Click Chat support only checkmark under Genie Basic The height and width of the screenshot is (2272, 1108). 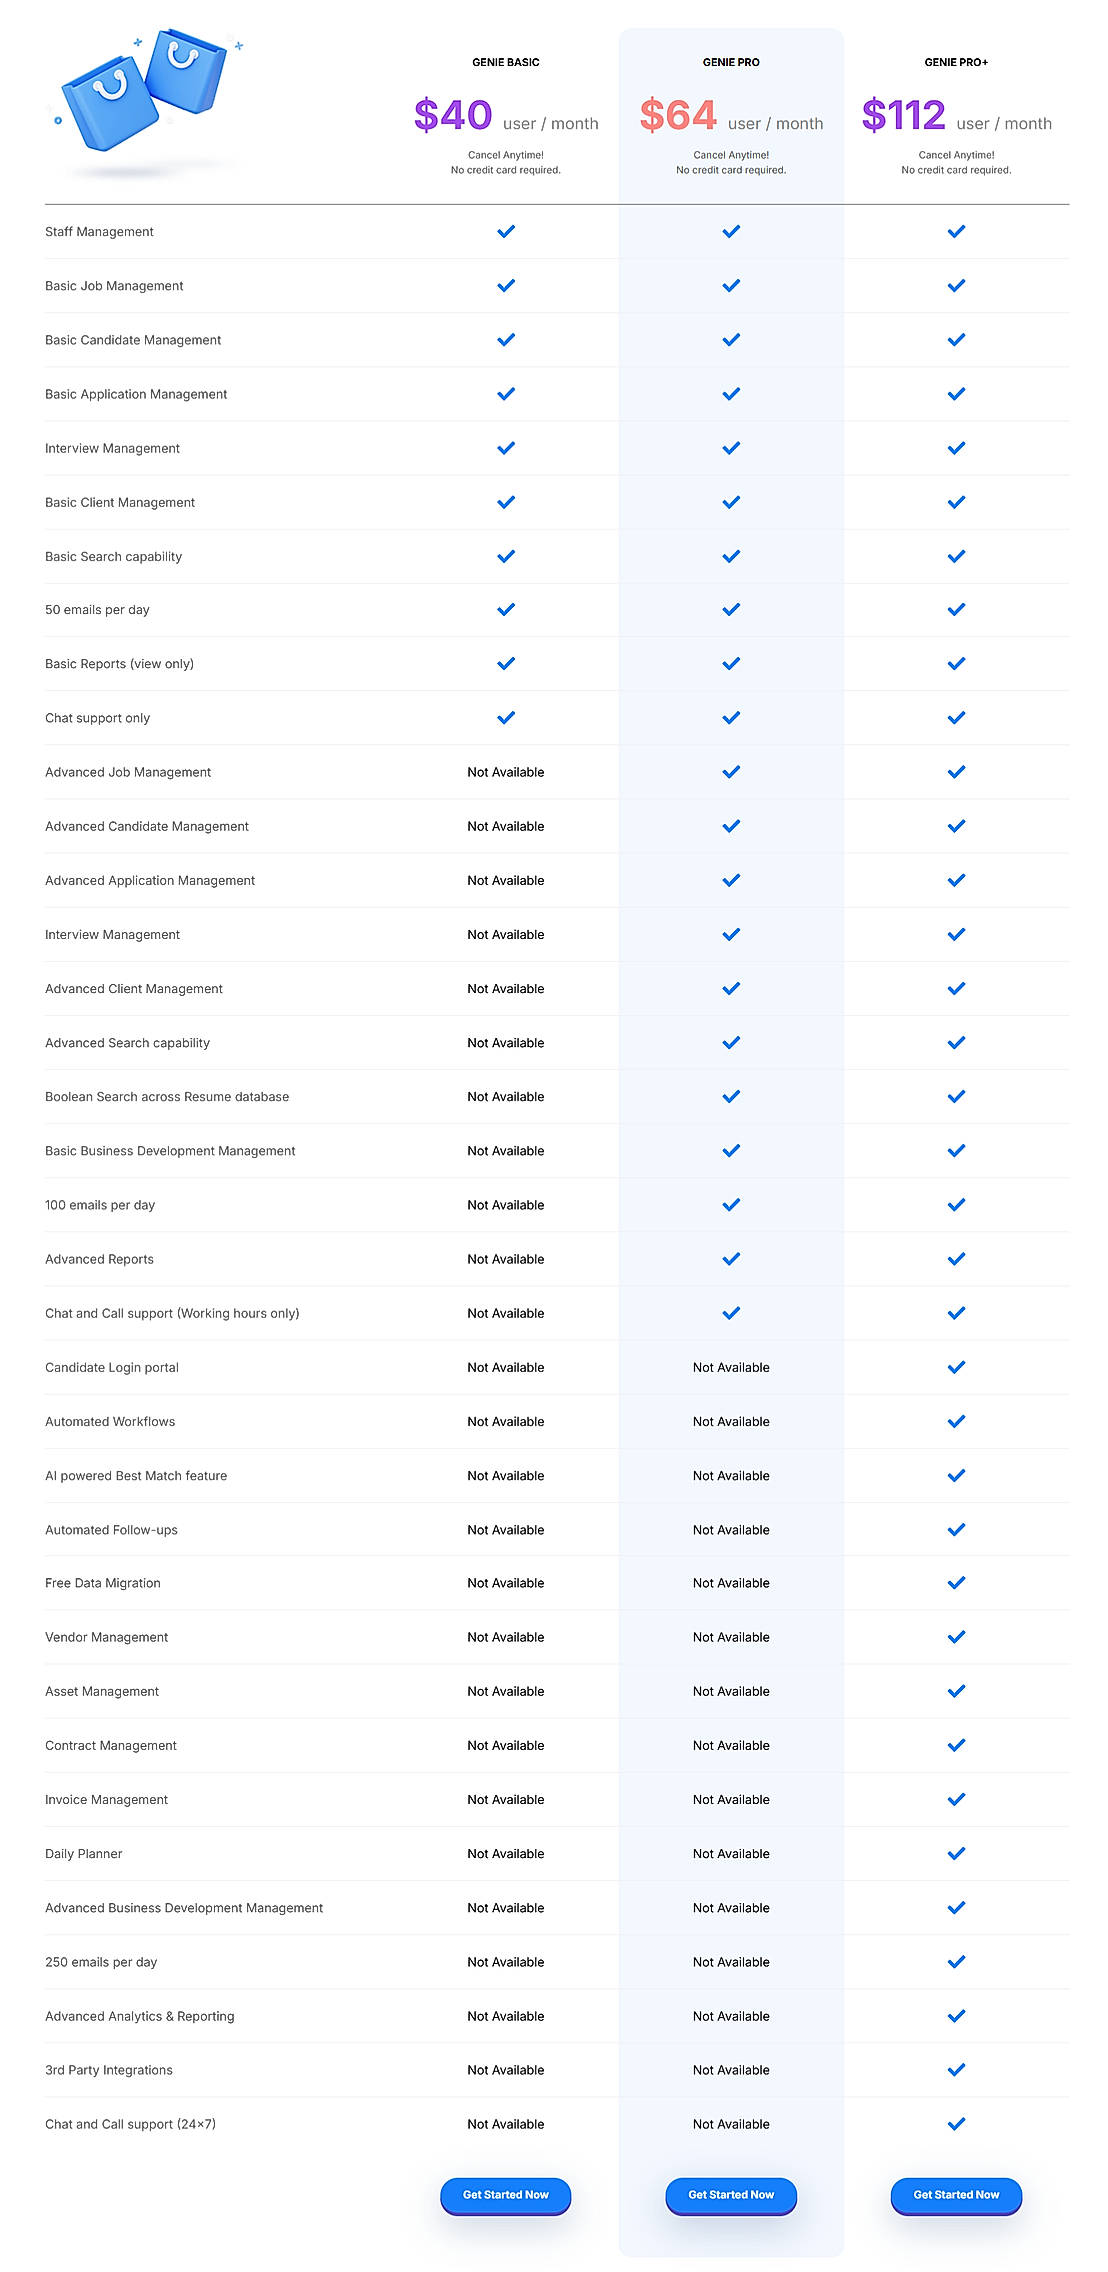click(x=506, y=718)
